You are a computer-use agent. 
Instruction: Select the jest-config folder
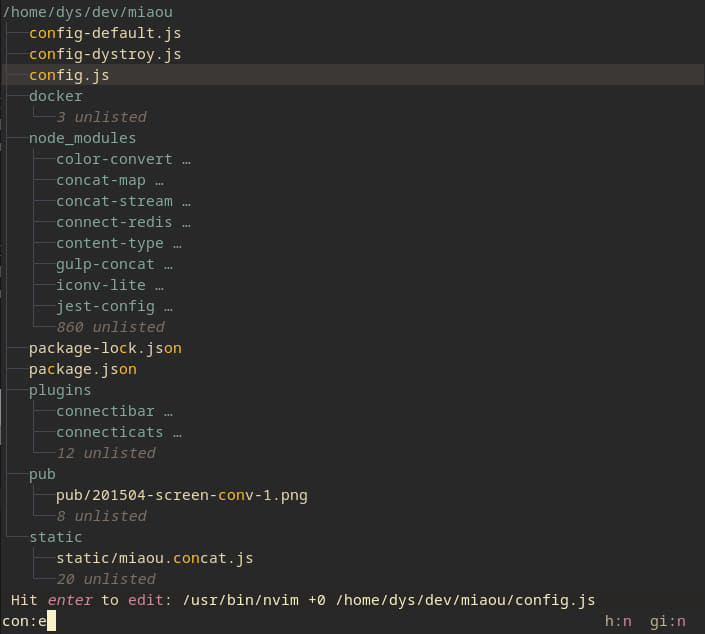pyautogui.click(x=105, y=306)
